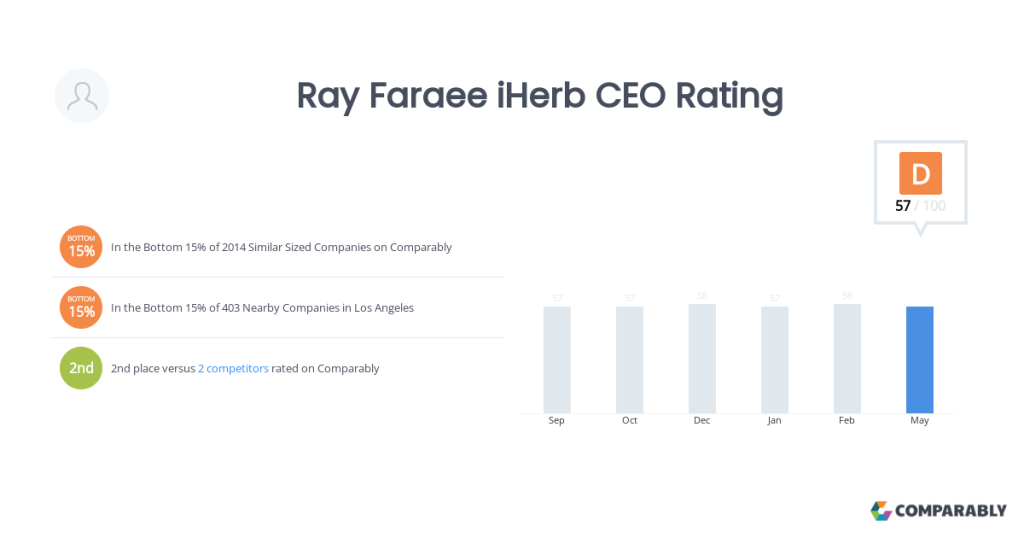Click the Ray Faraee iHerb CEO Rating title

coord(539,95)
